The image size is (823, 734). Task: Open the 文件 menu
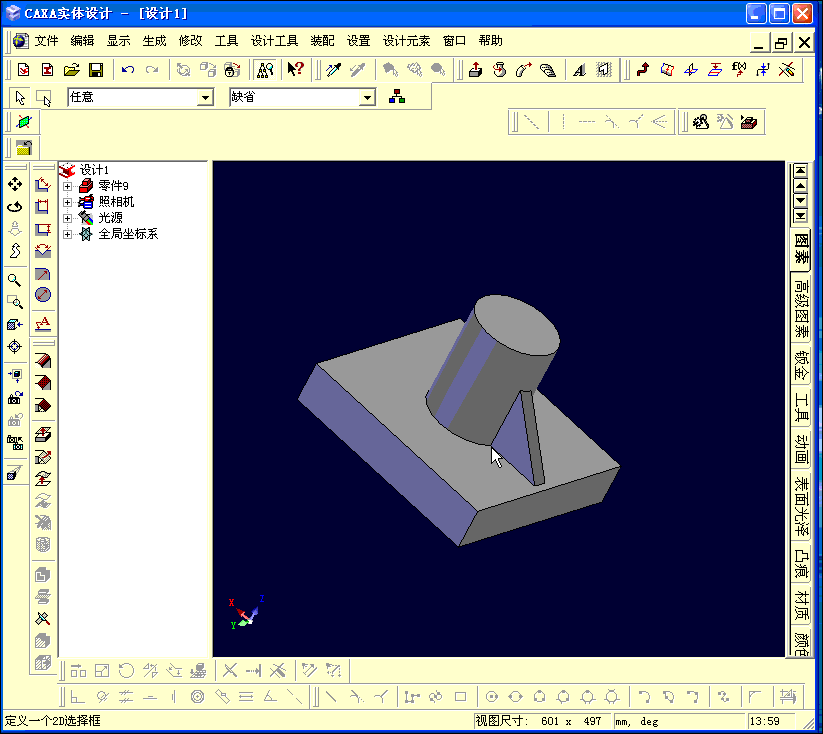(46, 40)
